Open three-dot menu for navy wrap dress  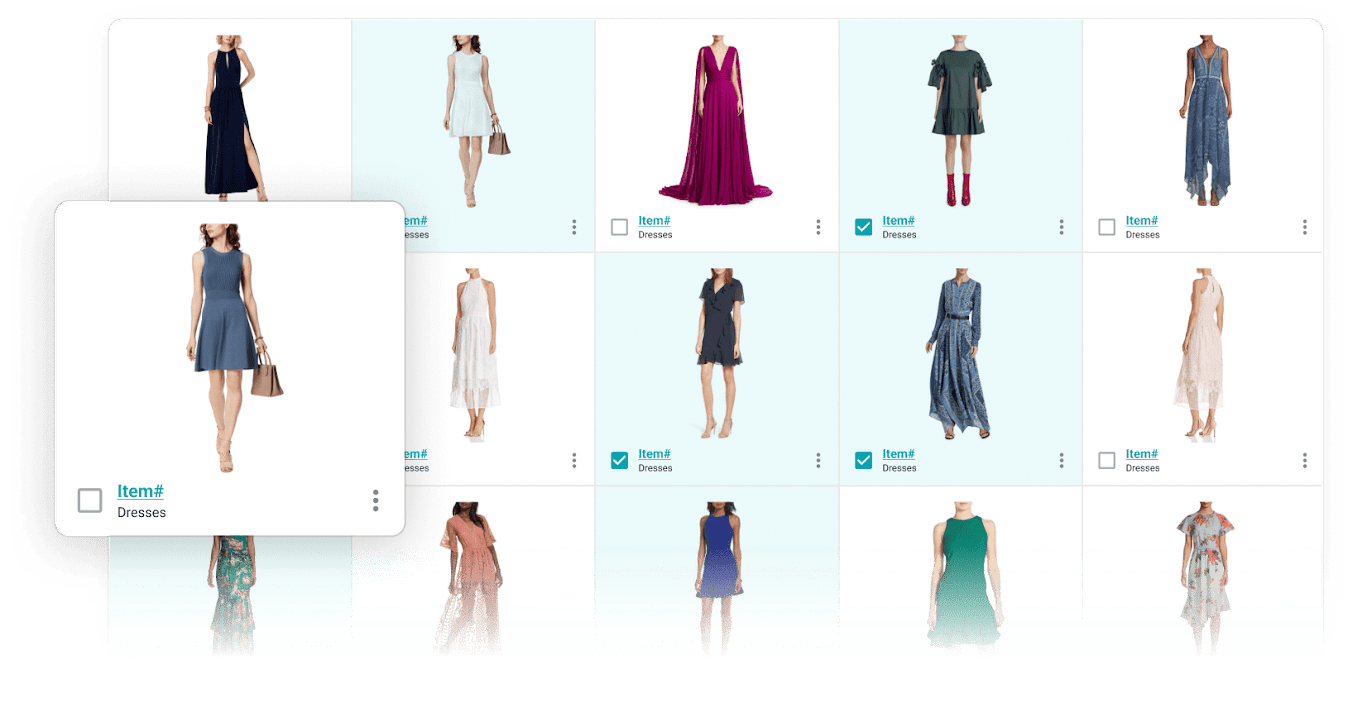coord(818,460)
